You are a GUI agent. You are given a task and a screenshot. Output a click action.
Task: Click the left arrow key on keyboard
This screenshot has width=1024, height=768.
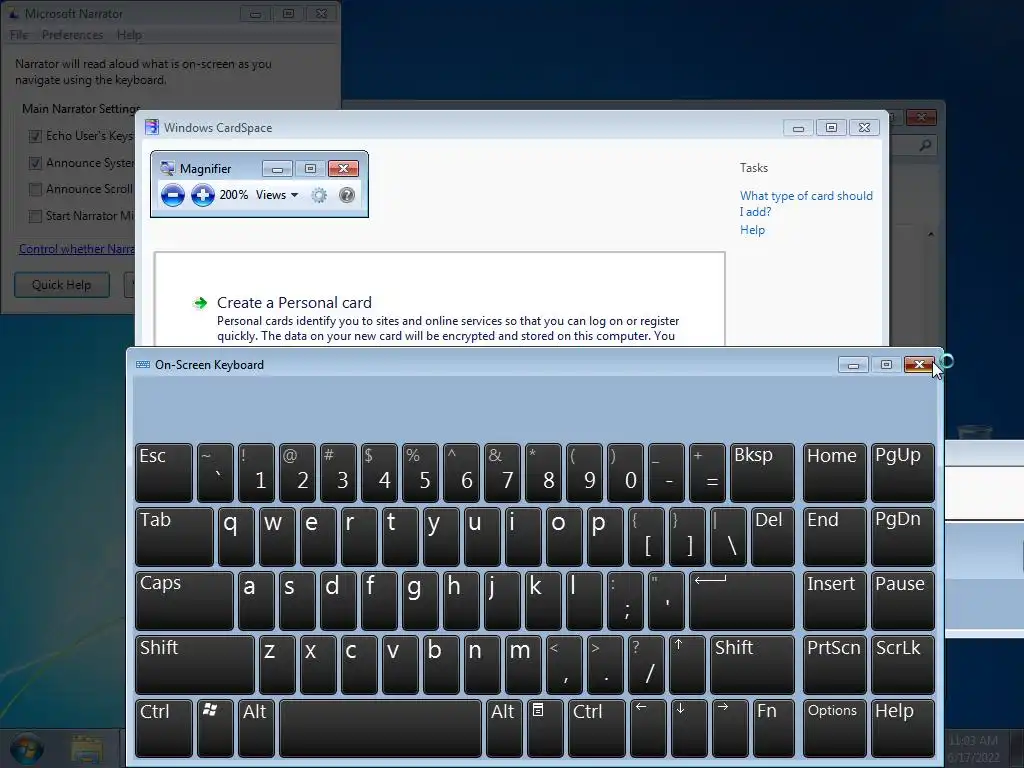pyautogui.click(x=648, y=728)
